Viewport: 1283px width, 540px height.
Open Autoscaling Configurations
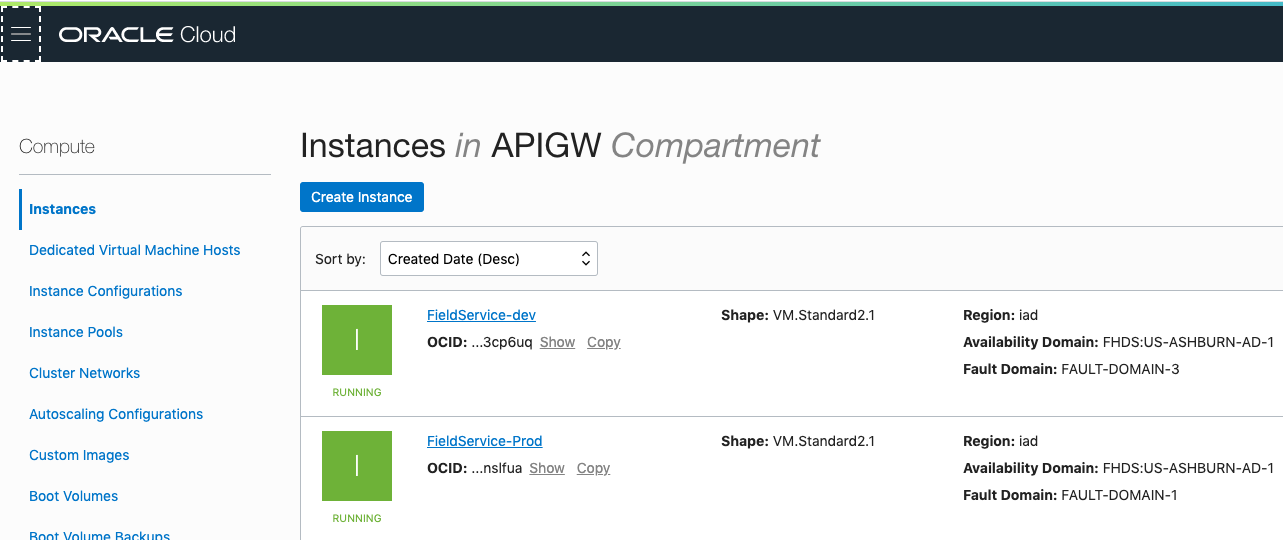point(116,414)
